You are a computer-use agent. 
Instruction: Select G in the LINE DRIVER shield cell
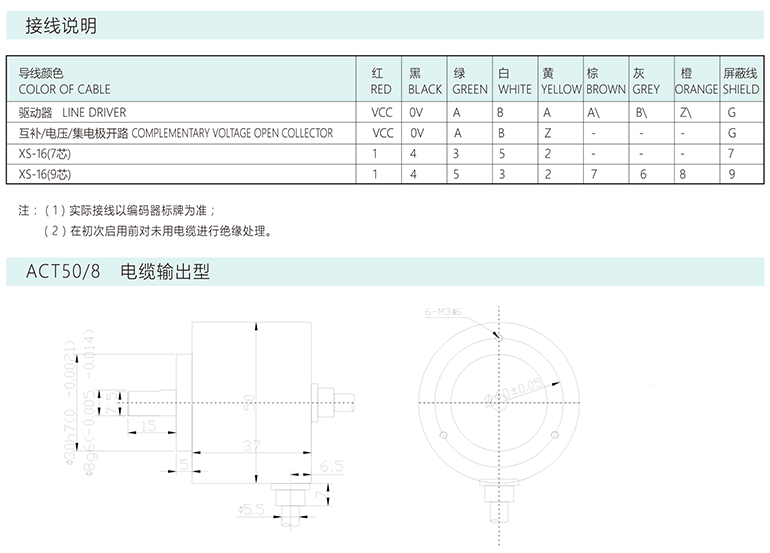pyautogui.click(x=732, y=112)
